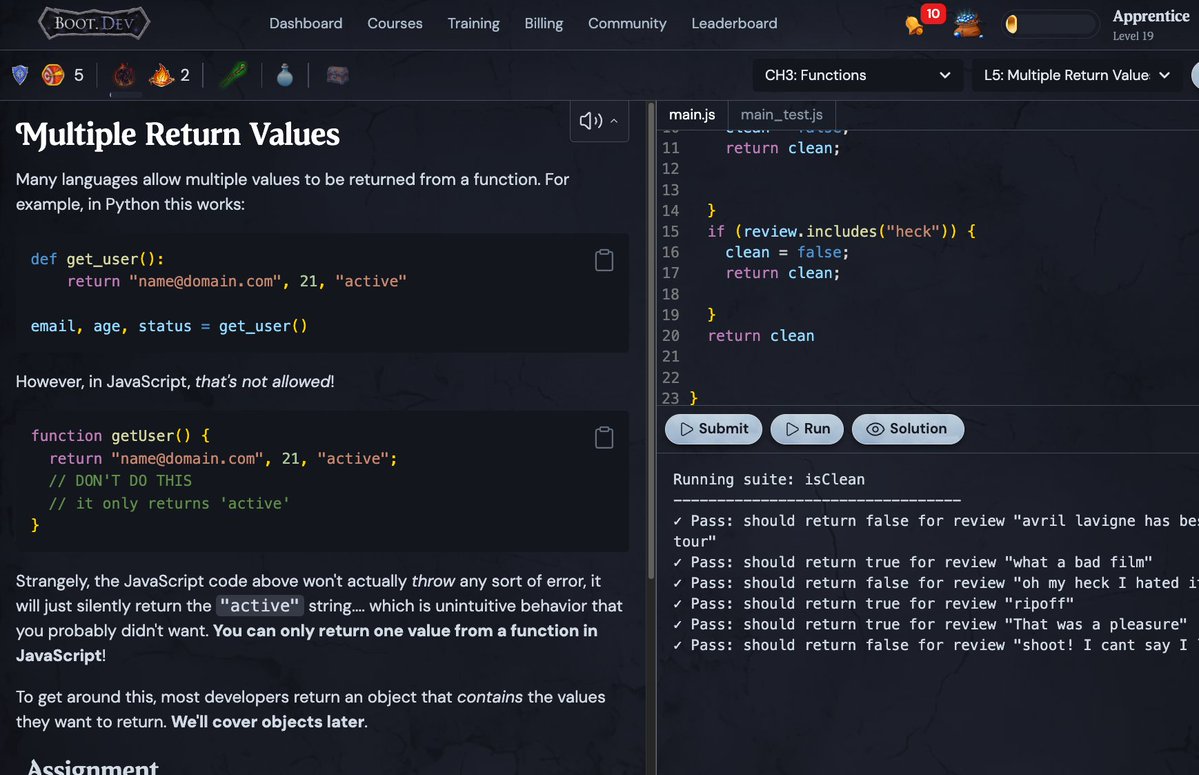The height and width of the screenshot is (775, 1199).
Task: Open the Leaderboard page
Action: click(x=734, y=23)
